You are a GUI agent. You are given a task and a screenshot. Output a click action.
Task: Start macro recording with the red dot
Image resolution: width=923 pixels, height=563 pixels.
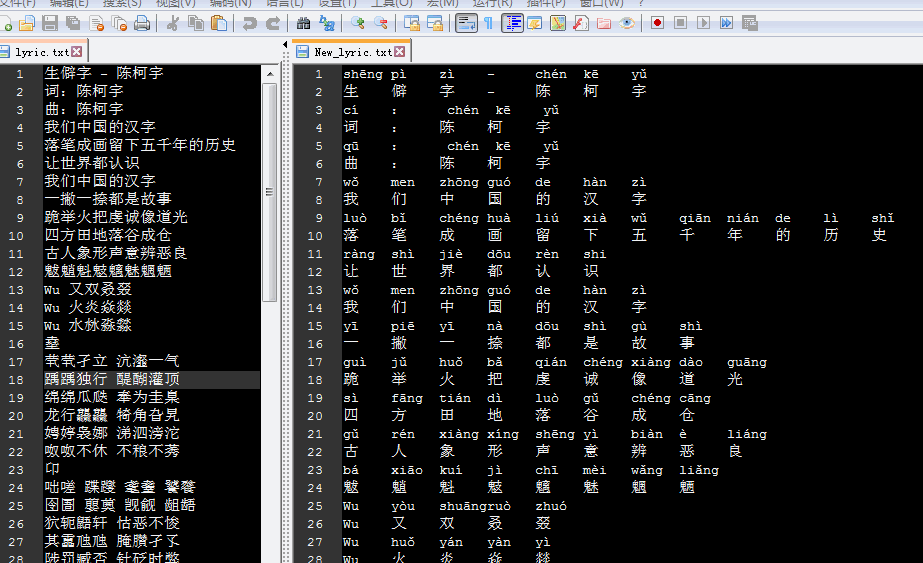click(658, 24)
